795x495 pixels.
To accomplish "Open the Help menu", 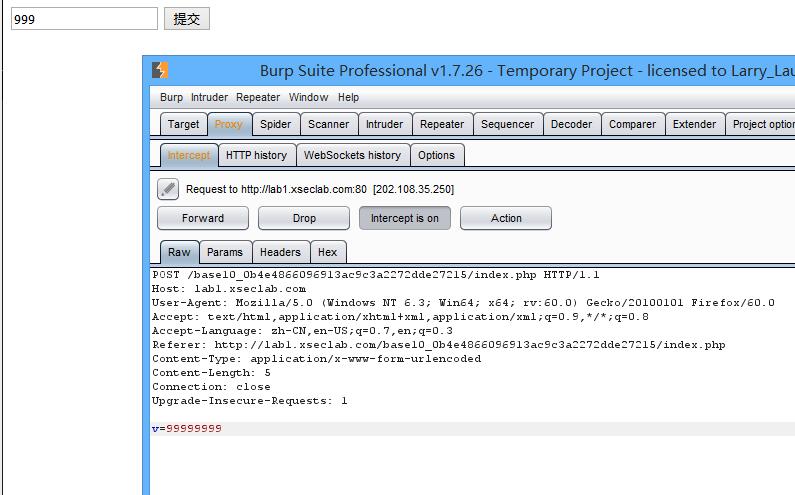I will point(348,97).
